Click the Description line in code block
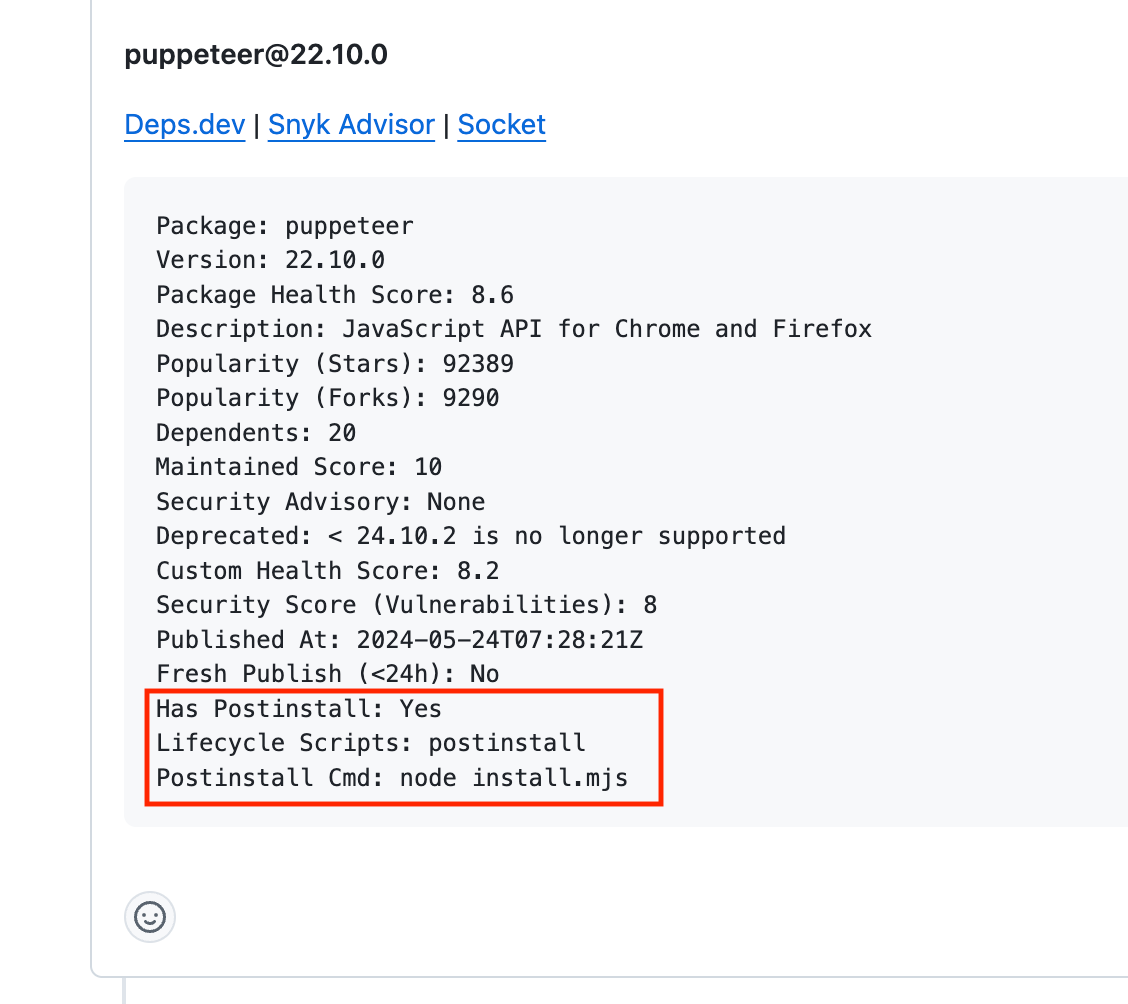The image size is (1128, 1004). 513,329
